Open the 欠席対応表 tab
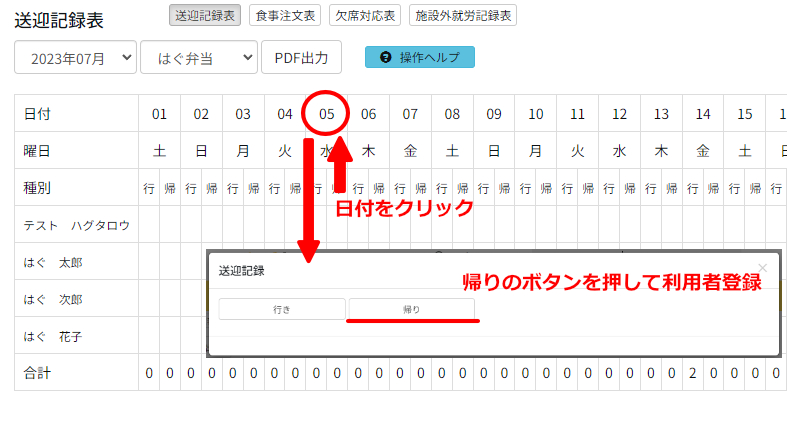 click(365, 15)
